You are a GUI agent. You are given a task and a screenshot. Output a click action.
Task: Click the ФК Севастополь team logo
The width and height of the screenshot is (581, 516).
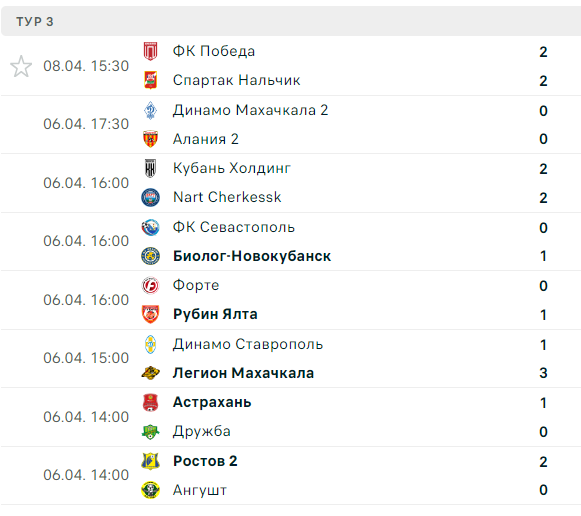coord(150,227)
